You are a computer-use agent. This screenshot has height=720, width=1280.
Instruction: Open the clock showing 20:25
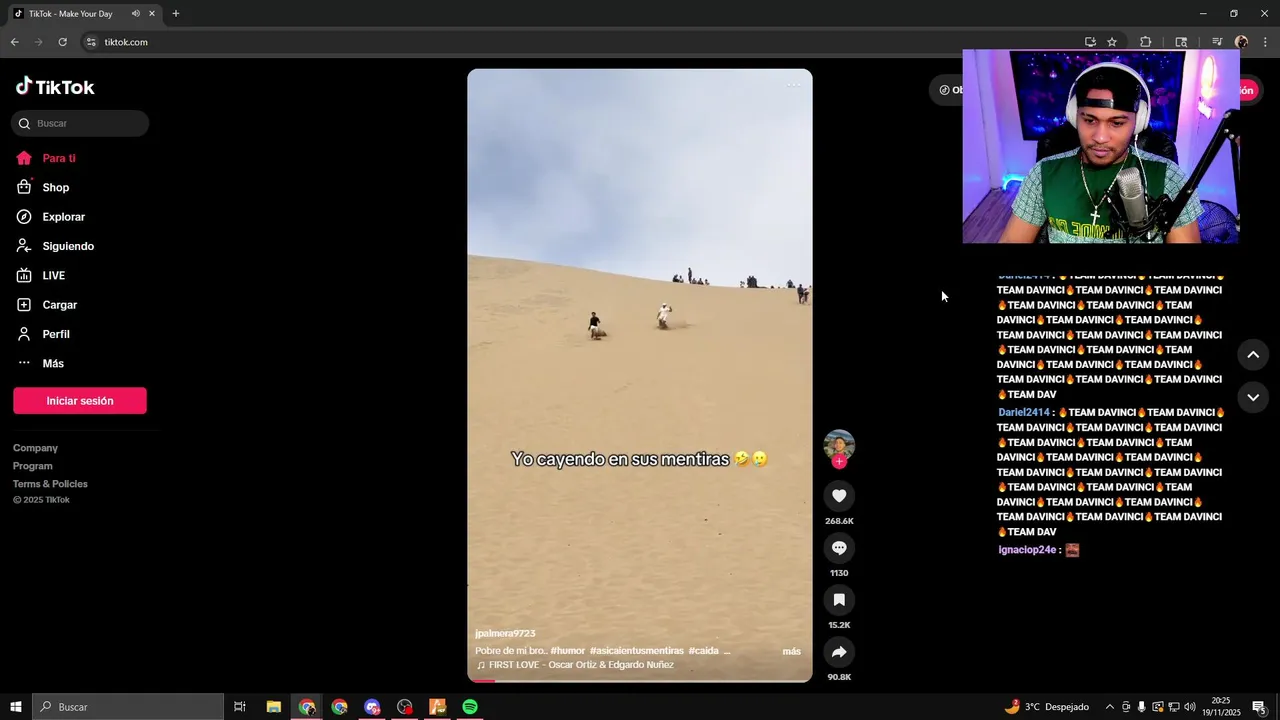tap(1221, 707)
